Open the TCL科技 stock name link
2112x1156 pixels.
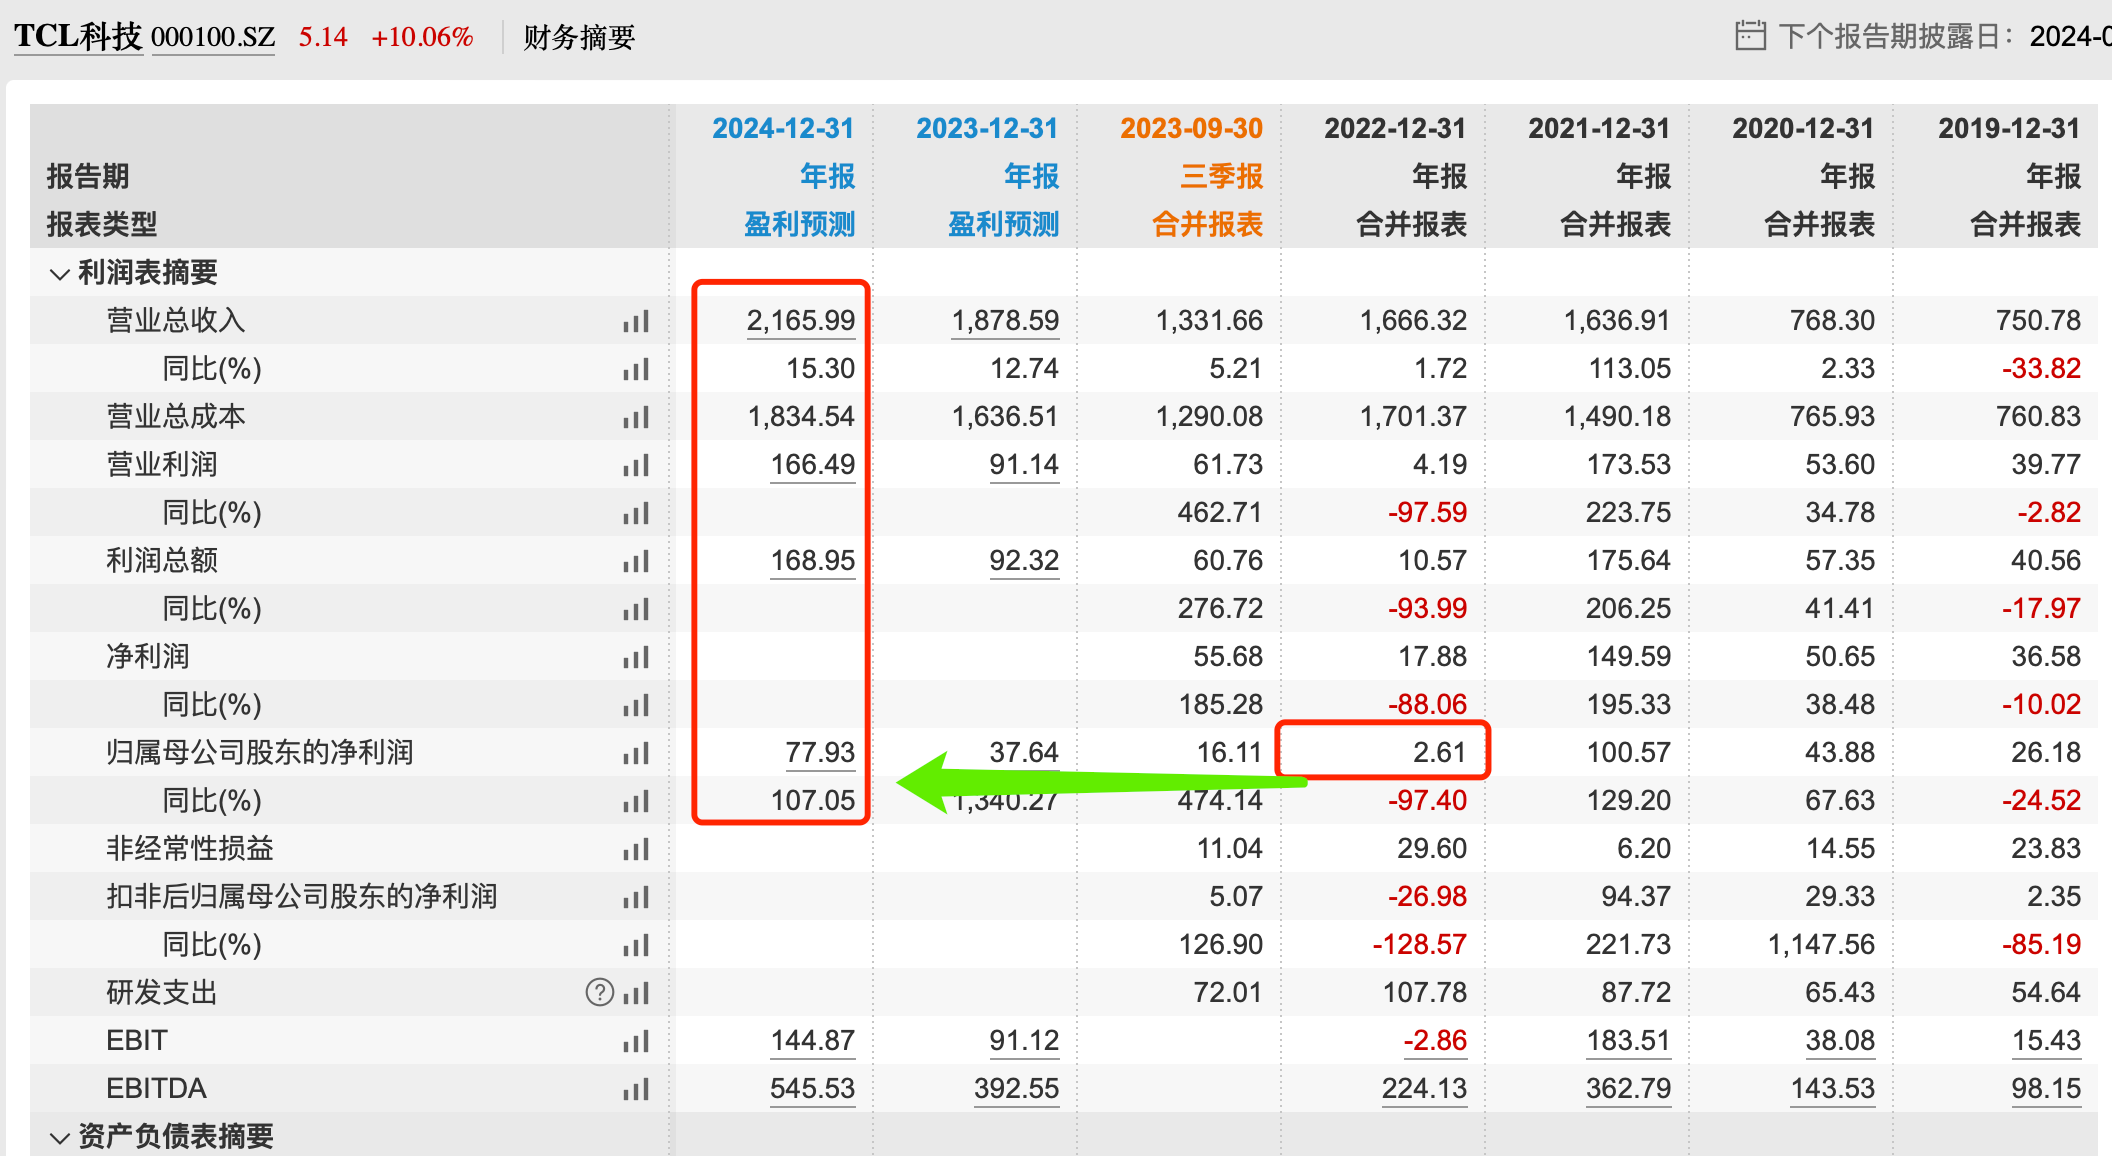(78, 36)
